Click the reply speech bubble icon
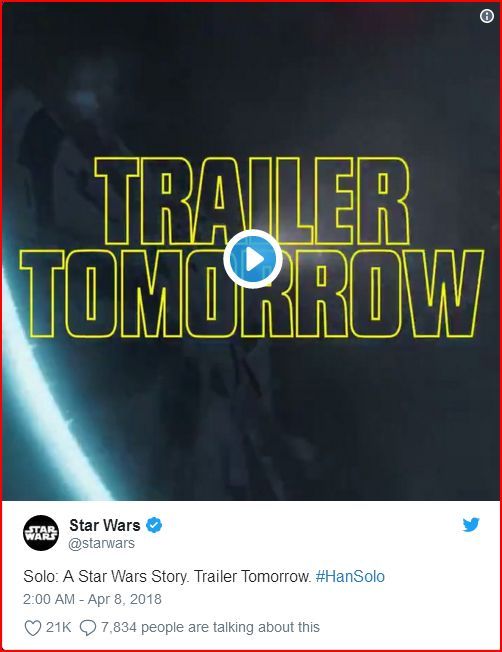The width and height of the screenshot is (502, 652). pos(87,627)
